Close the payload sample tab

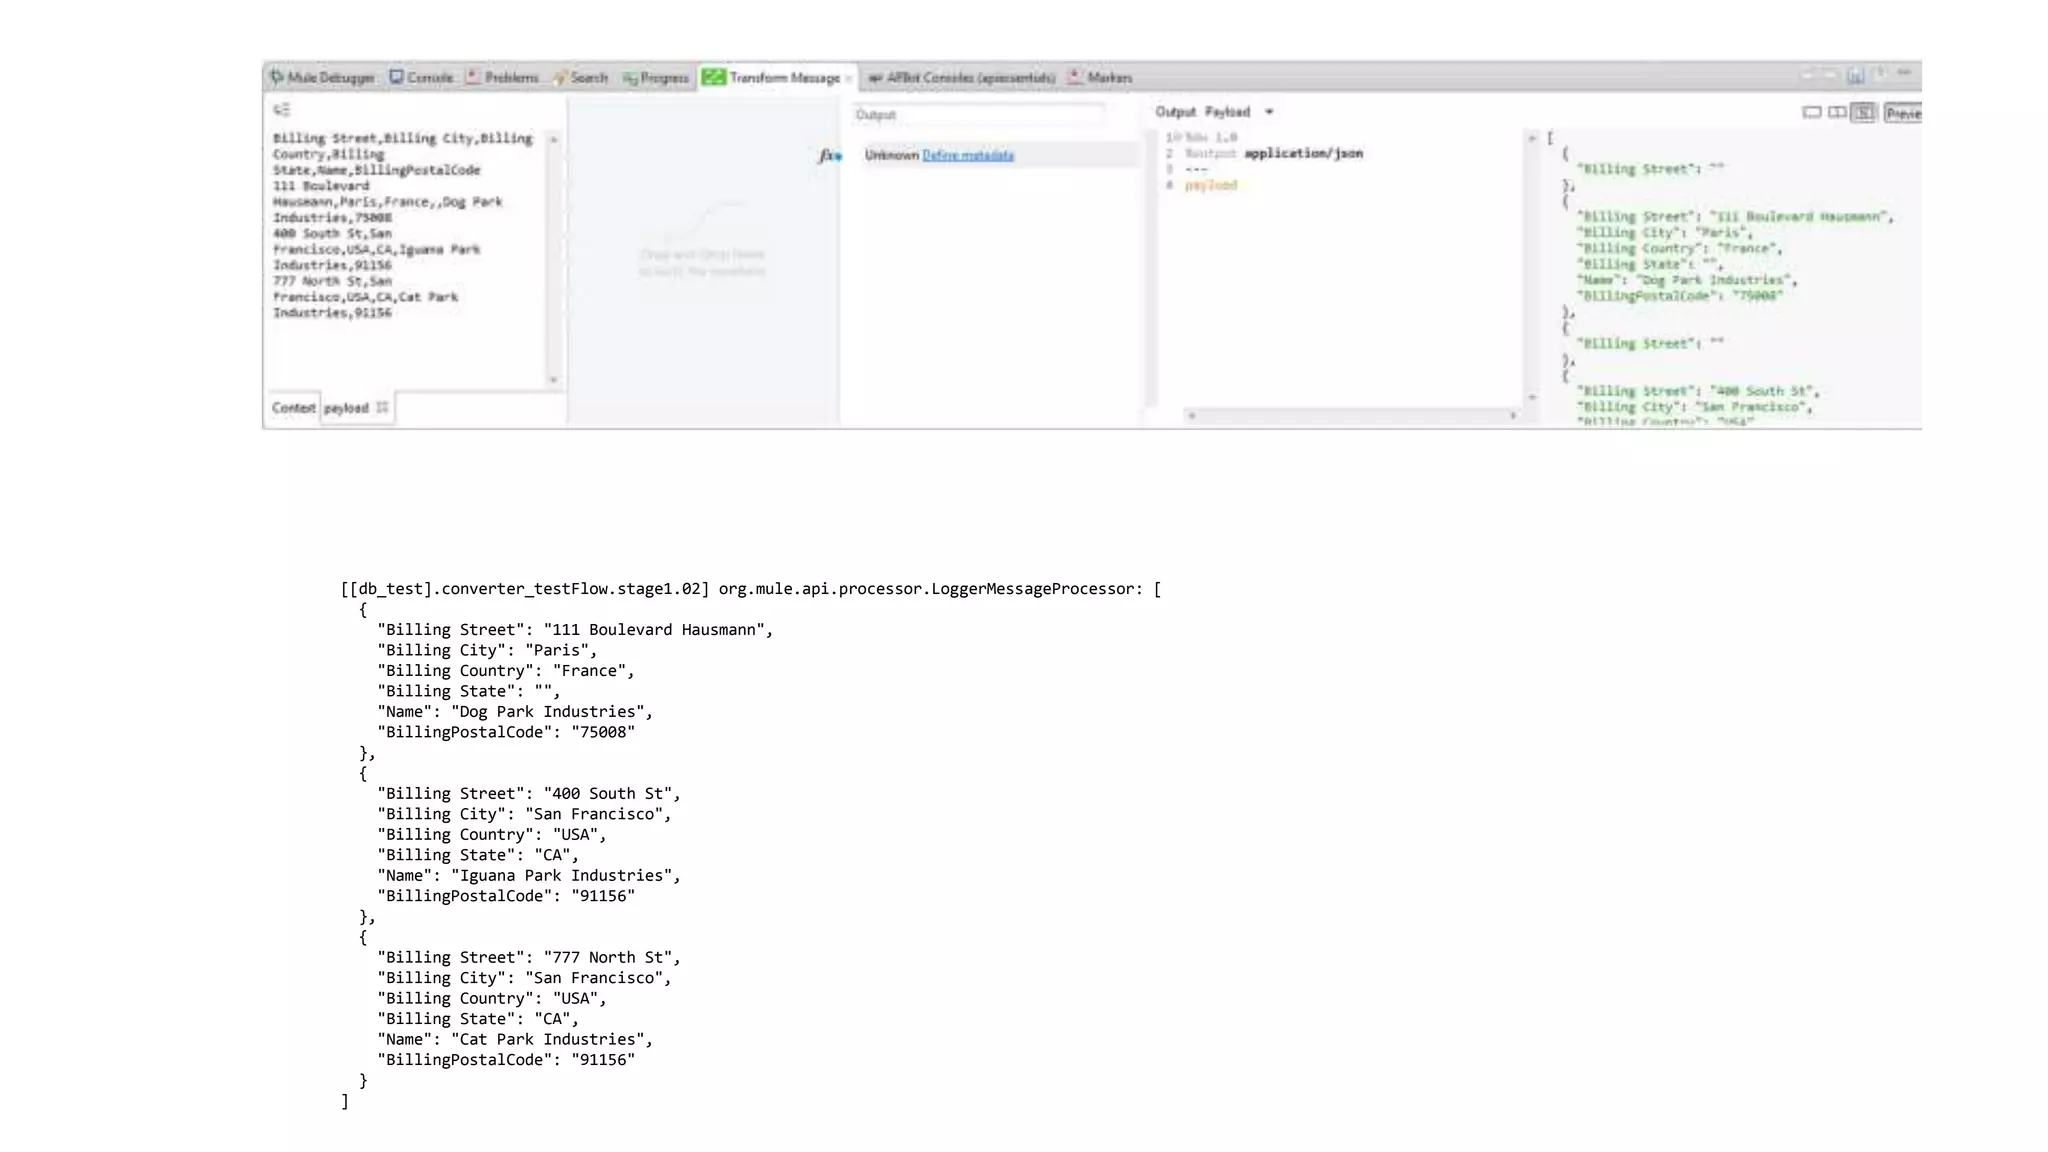point(382,408)
